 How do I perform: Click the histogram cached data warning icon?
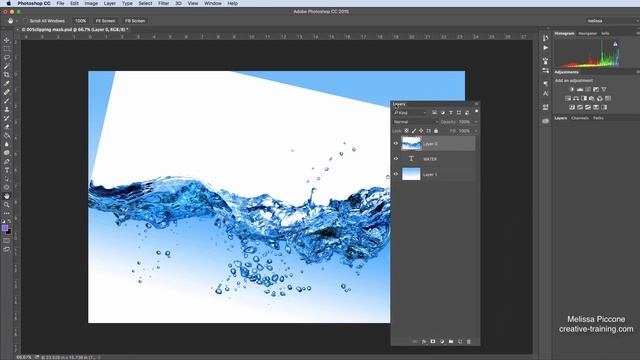pyautogui.click(x=615, y=43)
